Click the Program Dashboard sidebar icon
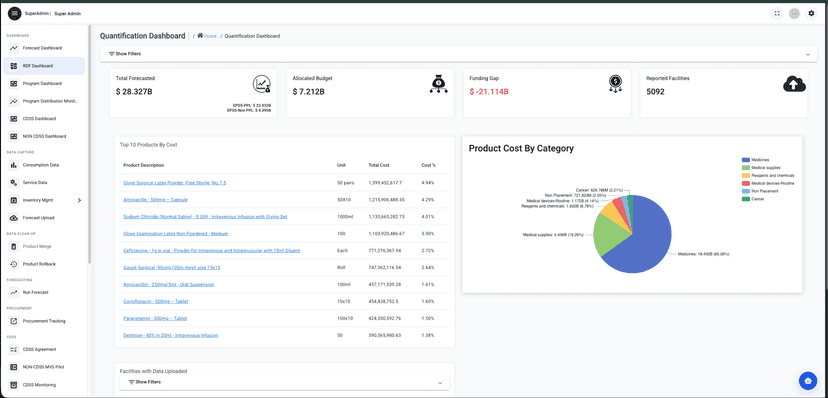Screen dimensions: 828x398 click(x=14, y=83)
